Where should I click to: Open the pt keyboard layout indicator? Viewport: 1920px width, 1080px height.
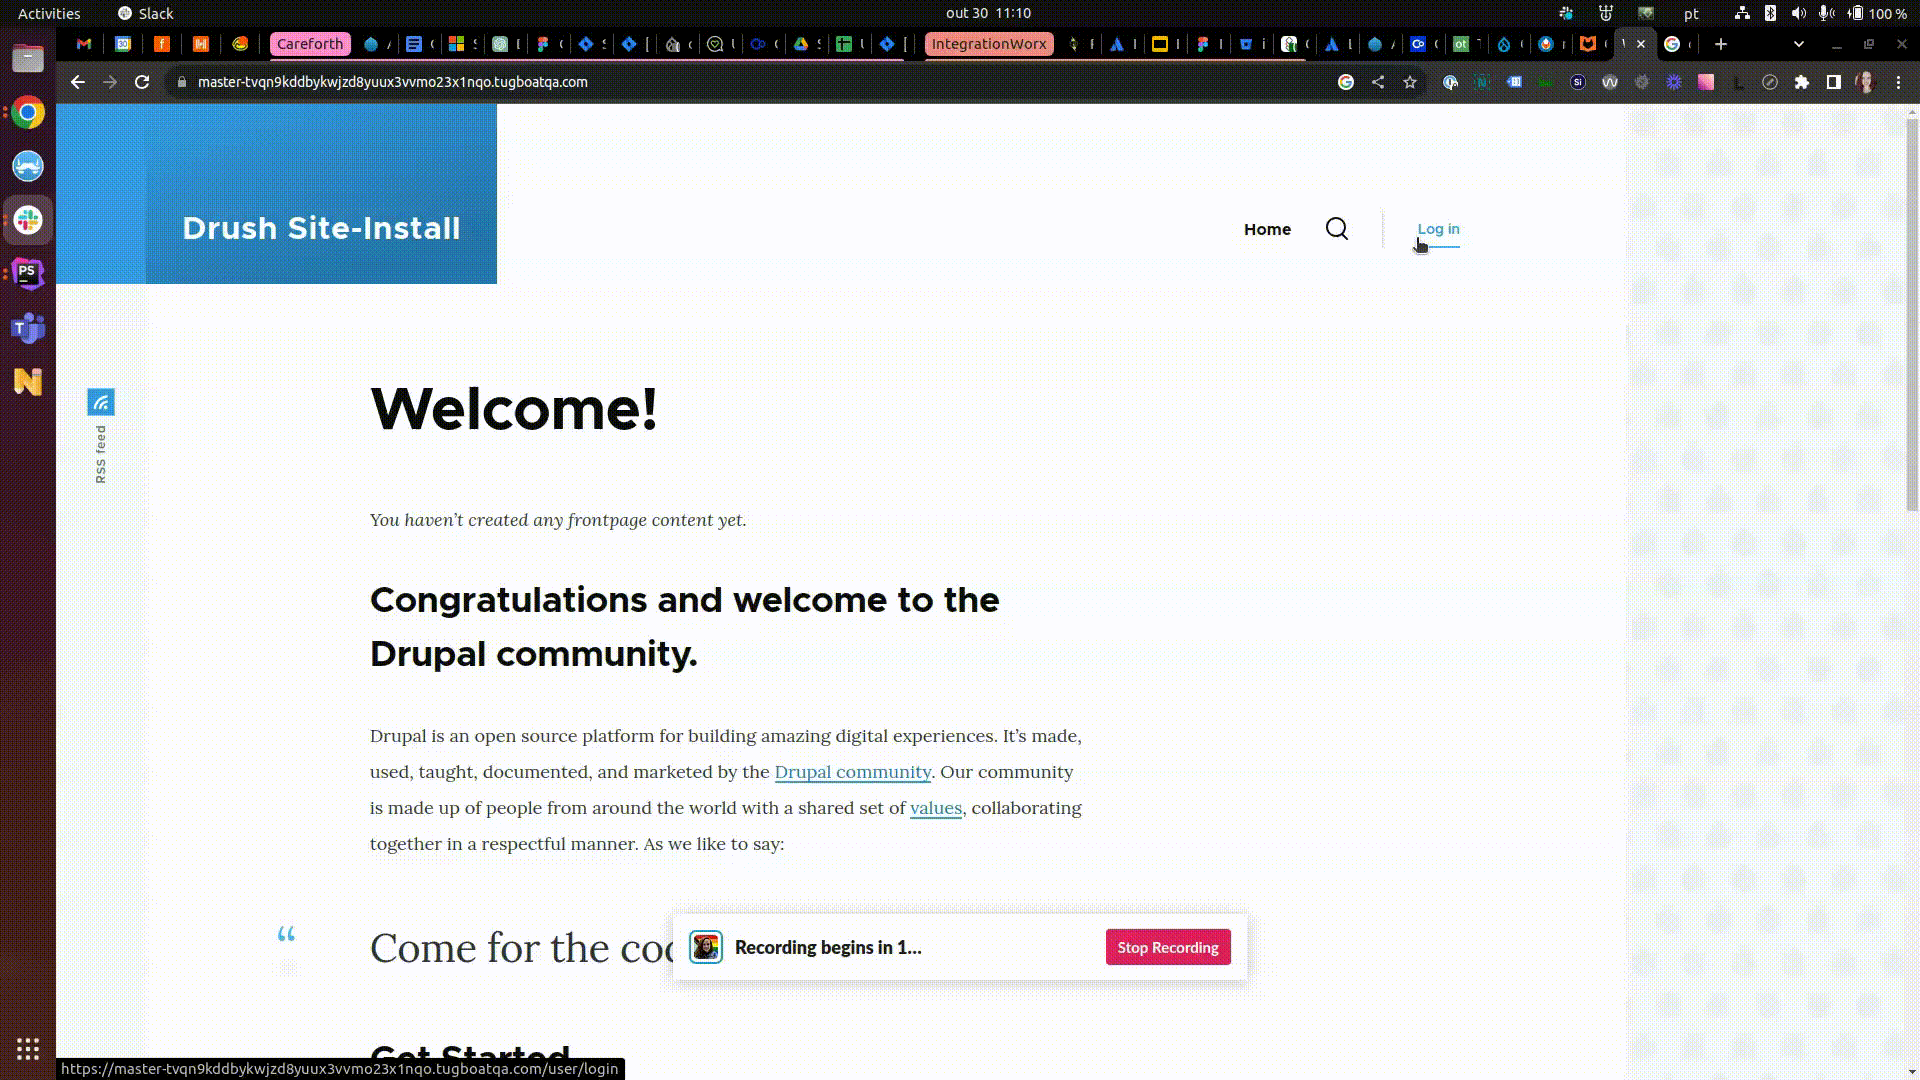pyautogui.click(x=1691, y=13)
